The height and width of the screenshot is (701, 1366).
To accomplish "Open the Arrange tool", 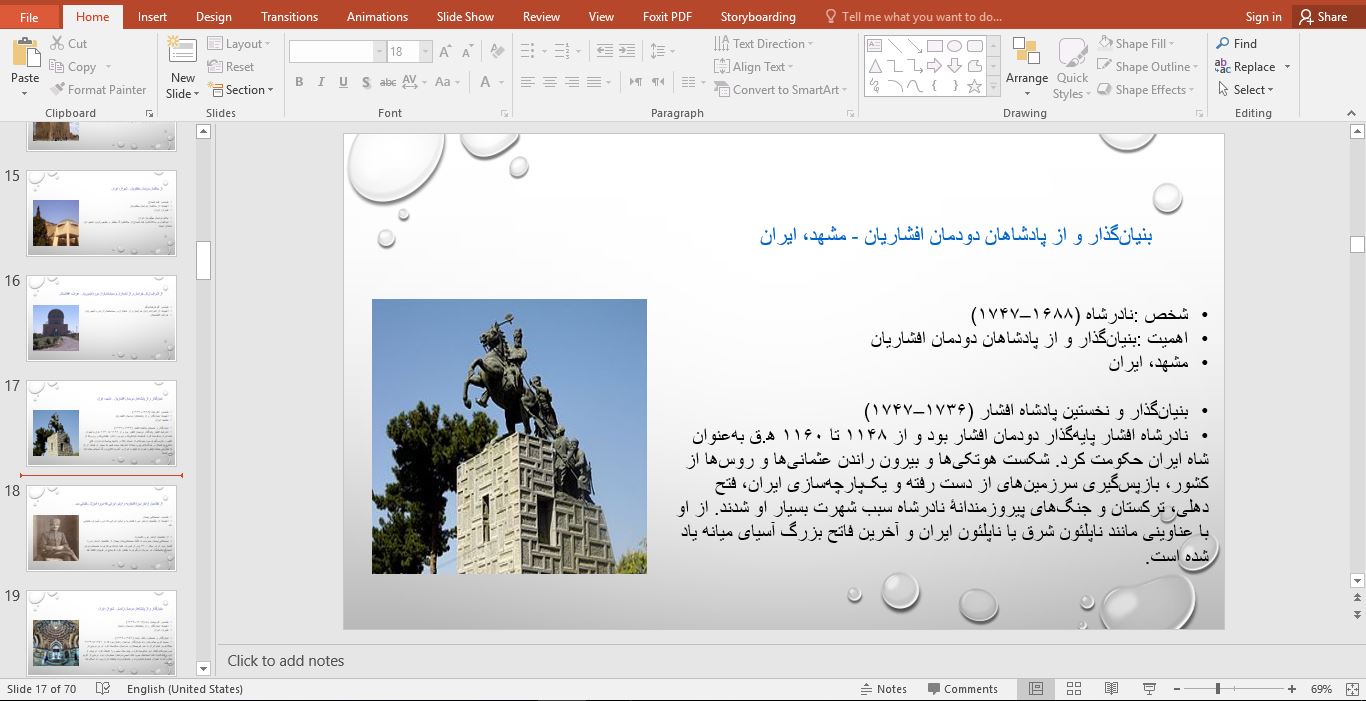I will (x=1027, y=66).
